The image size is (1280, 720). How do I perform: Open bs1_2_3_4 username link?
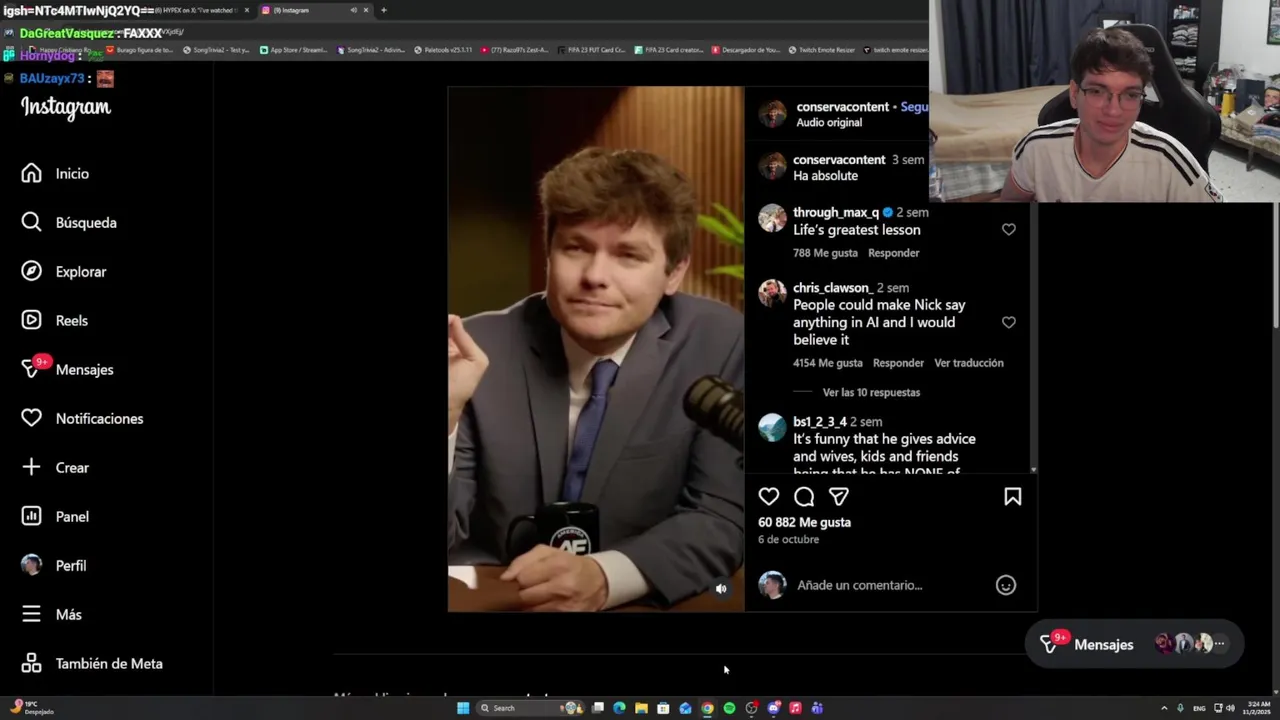(820, 422)
